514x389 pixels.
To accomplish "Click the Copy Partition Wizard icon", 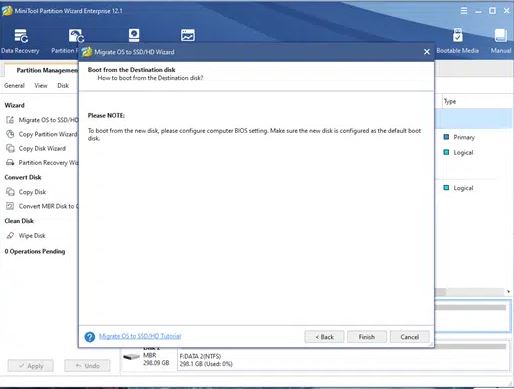I will [x=10, y=134].
